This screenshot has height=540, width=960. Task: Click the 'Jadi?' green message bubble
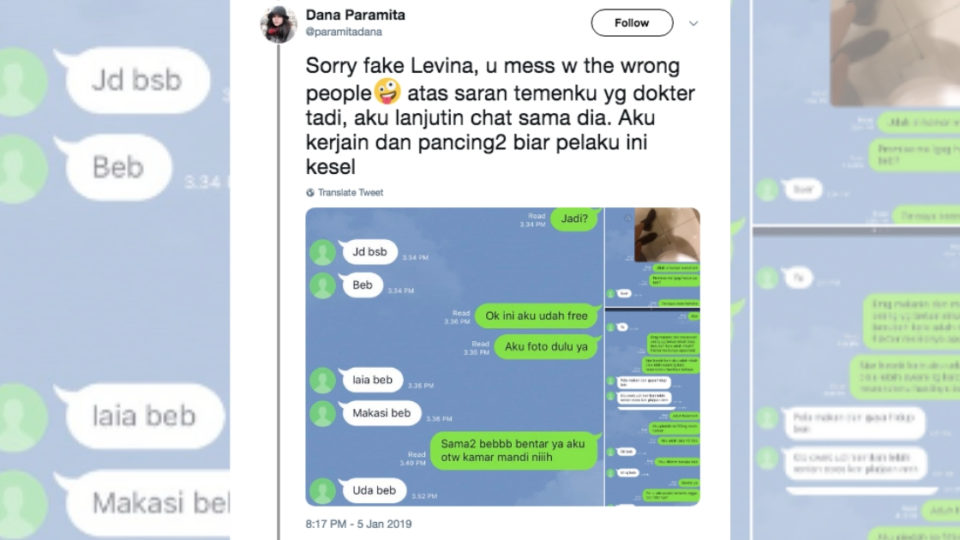pos(574,219)
